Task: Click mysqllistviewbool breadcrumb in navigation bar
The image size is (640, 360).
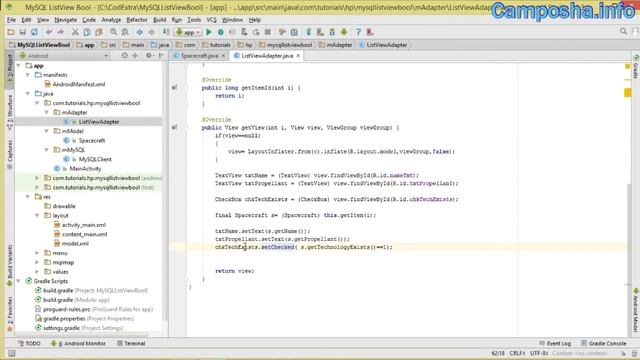Action: 286,45
